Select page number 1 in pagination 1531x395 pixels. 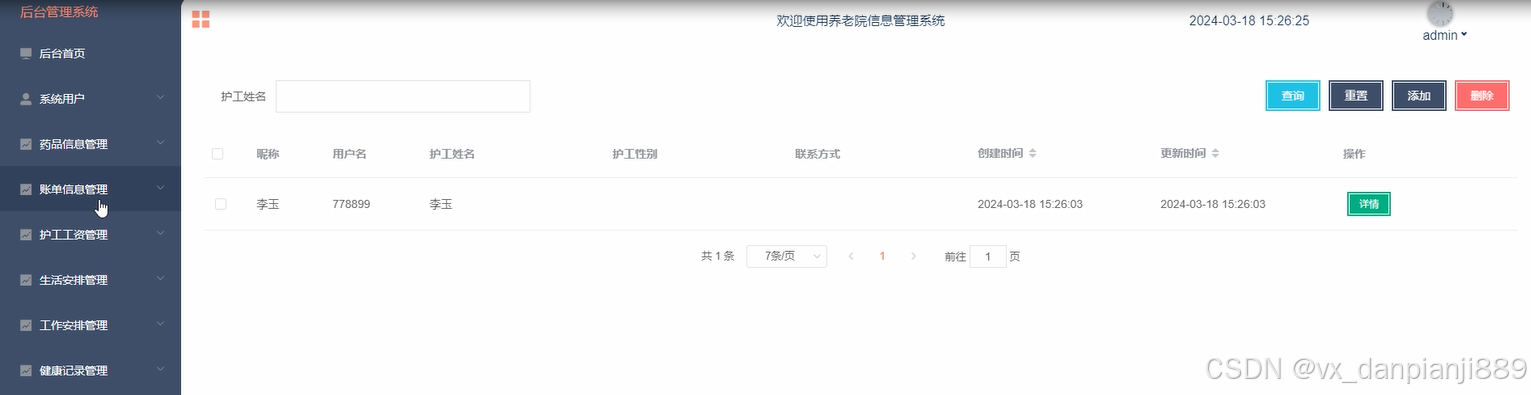pos(882,256)
